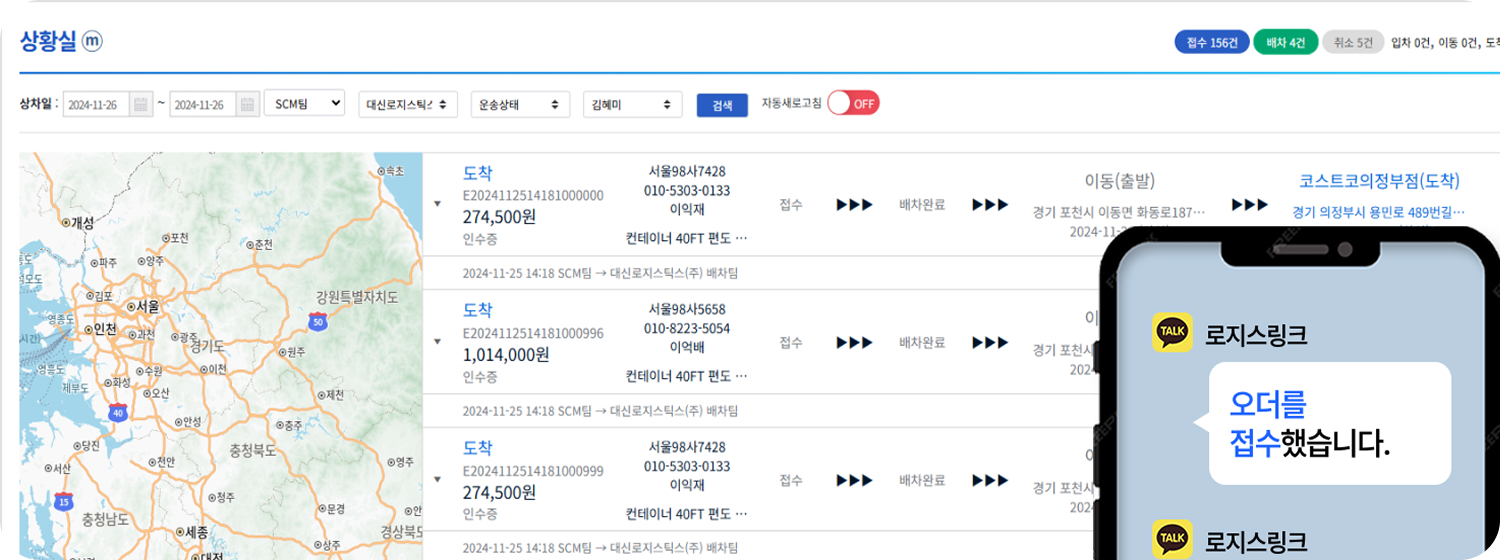
Task: Expand the second order row with 1,014,000원
Action: pyautogui.click(x=437, y=342)
